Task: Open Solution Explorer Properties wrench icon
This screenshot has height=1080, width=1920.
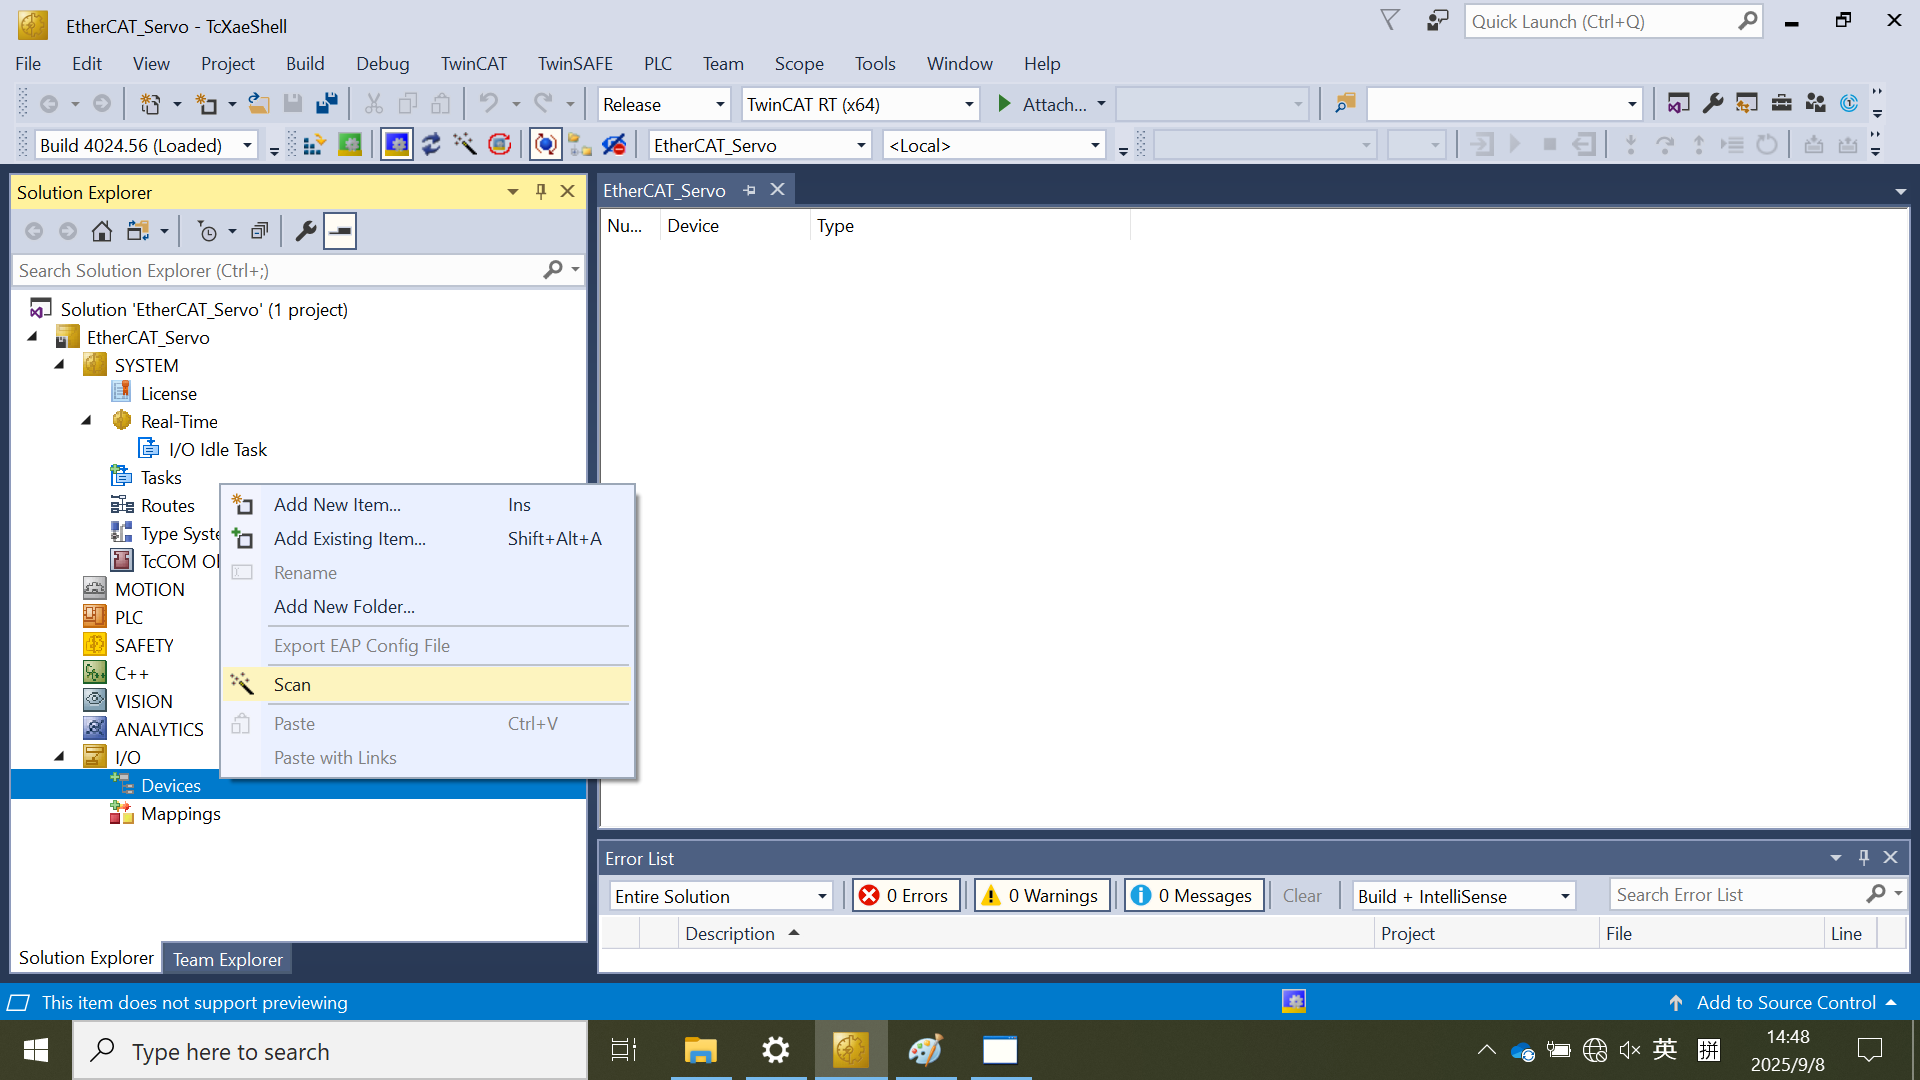Action: pos(306,232)
